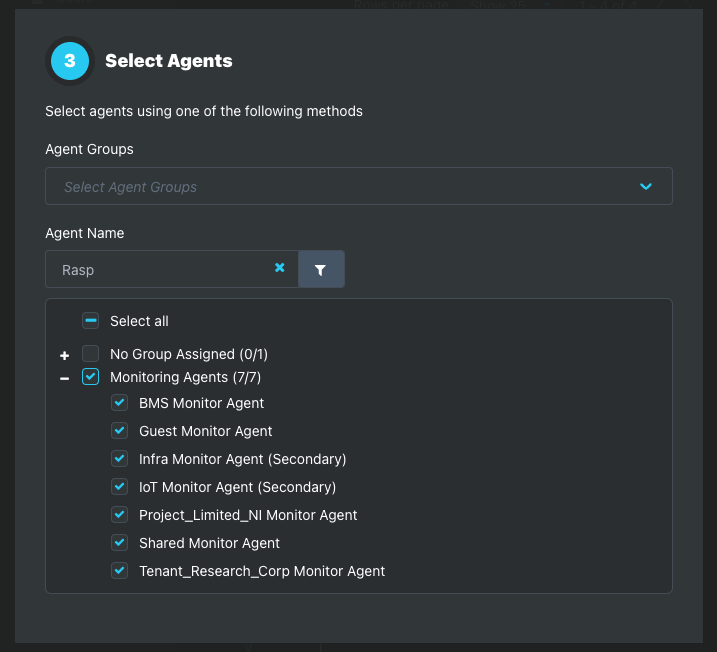Click the filter funnel icon button

[321, 269]
